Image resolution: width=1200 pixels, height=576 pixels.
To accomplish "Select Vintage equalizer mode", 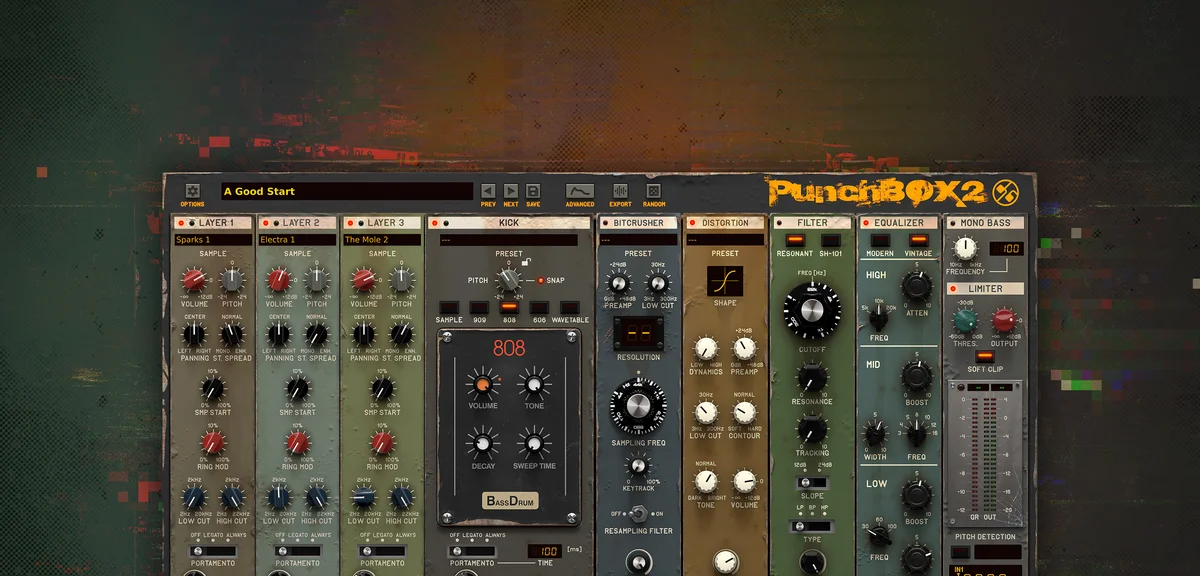I will (918, 240).
